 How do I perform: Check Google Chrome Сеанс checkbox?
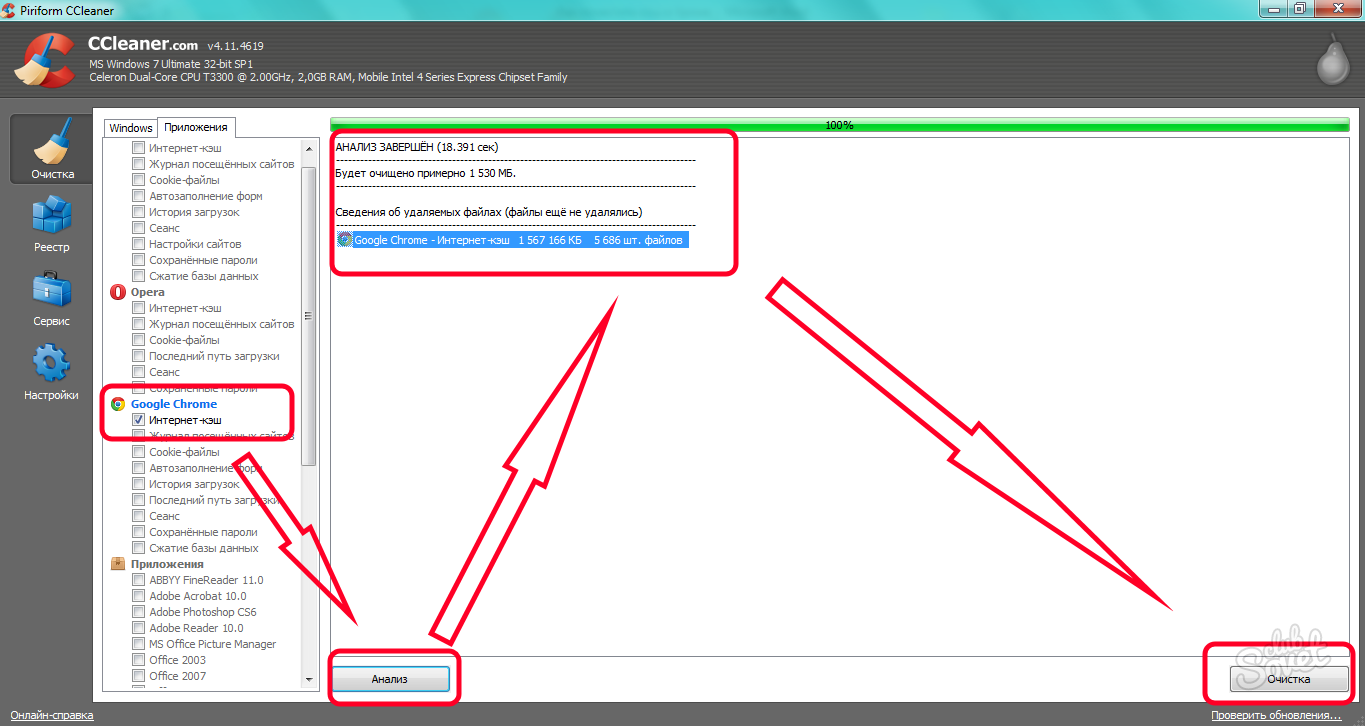pyautogui.click(x=139, y=516)
